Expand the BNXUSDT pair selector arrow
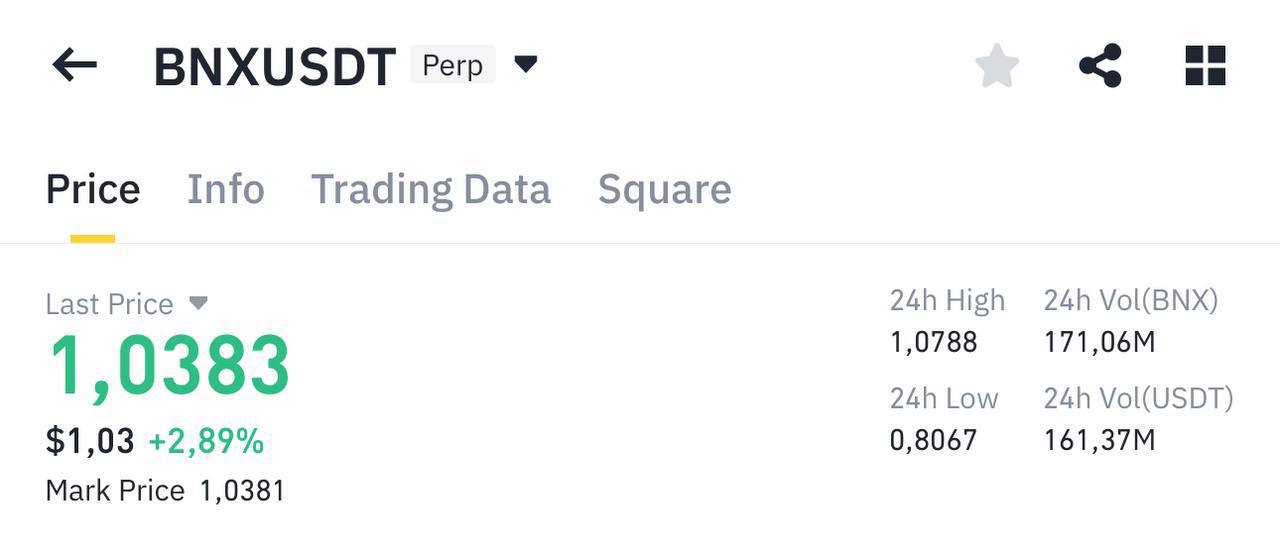 click(526, 65)
